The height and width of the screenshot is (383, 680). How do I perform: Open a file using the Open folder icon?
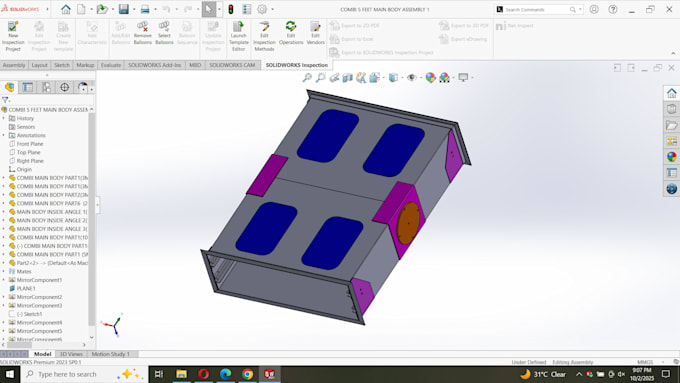pos(102,9)
